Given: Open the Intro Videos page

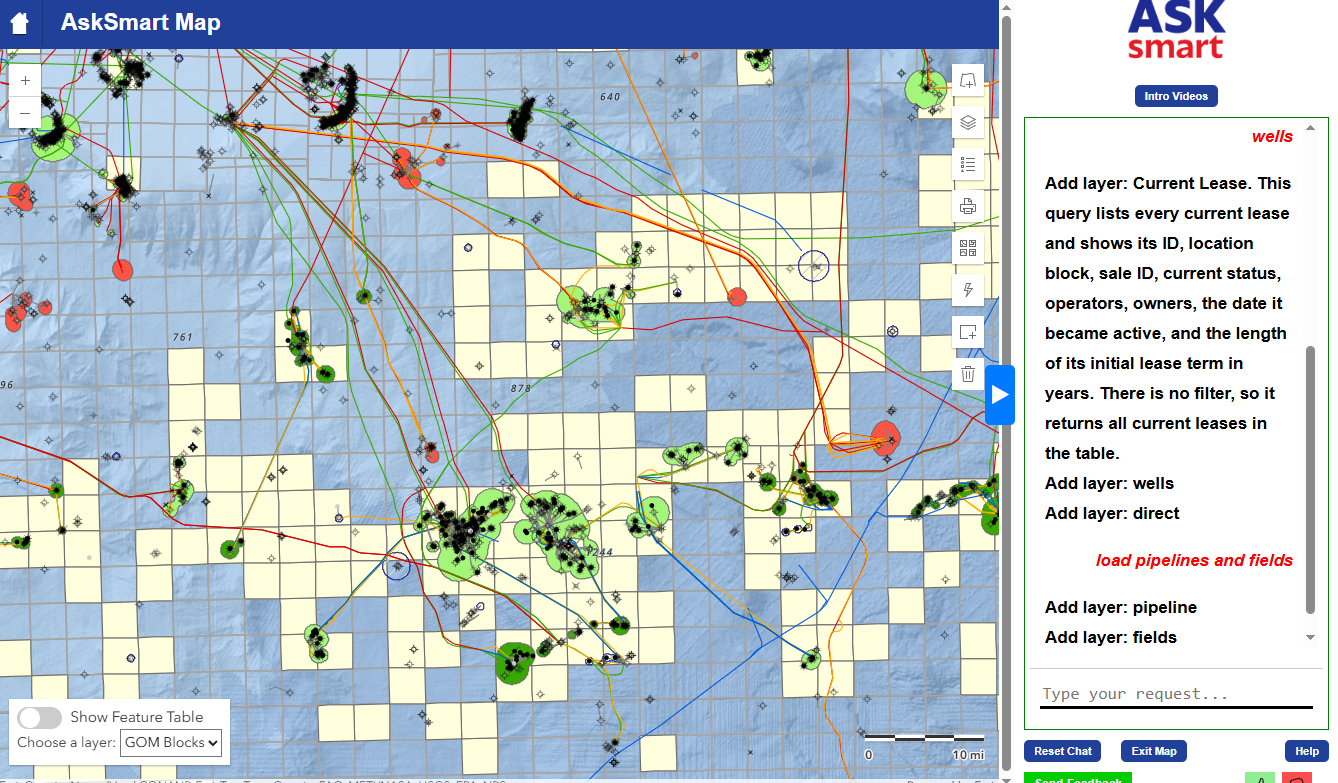Looking at the screenshot, I should (1176, 95).
